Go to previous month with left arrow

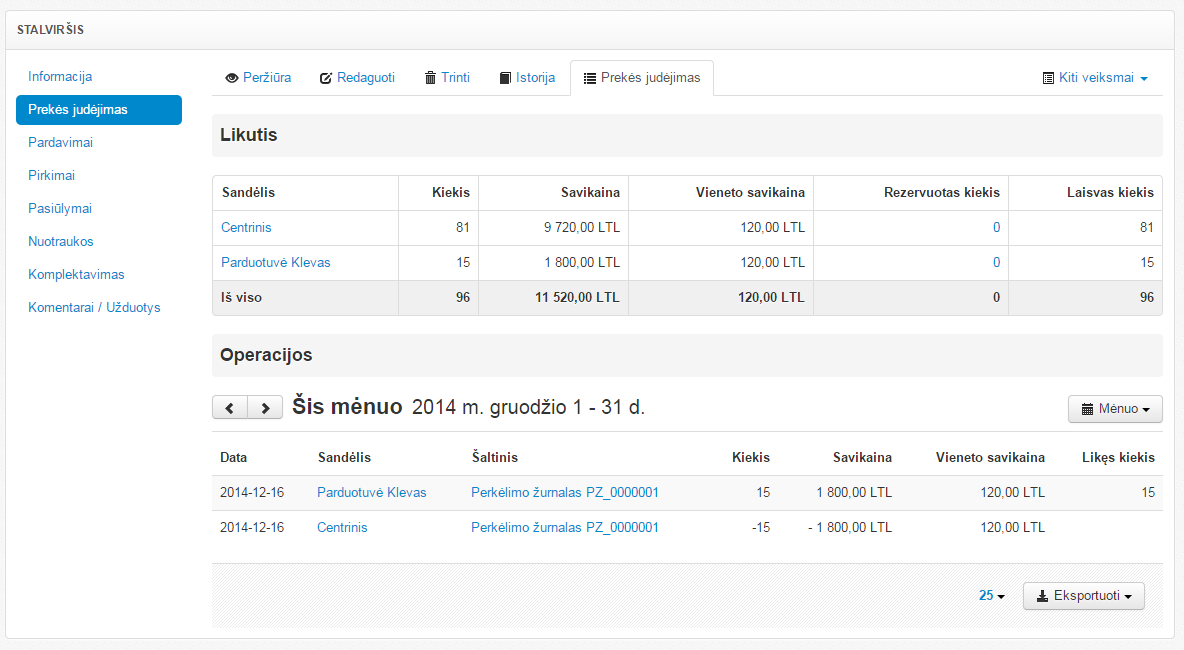pos(230,408)
